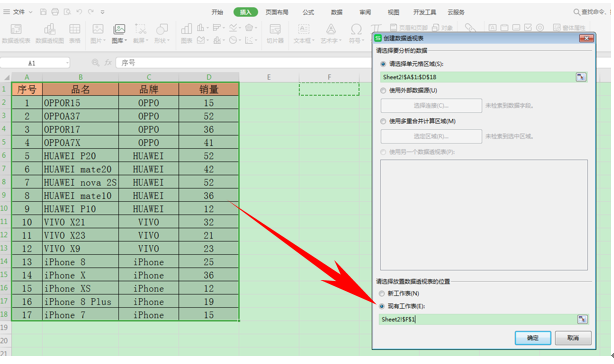Click the 图表 chart icon
Image resolution: width=614 pixels, height=364 pixels.
tap(186, 29)
